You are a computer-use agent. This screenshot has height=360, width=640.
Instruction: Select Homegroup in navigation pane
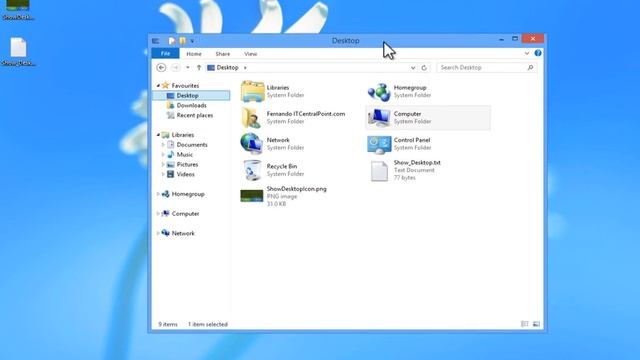pos(188,194)
